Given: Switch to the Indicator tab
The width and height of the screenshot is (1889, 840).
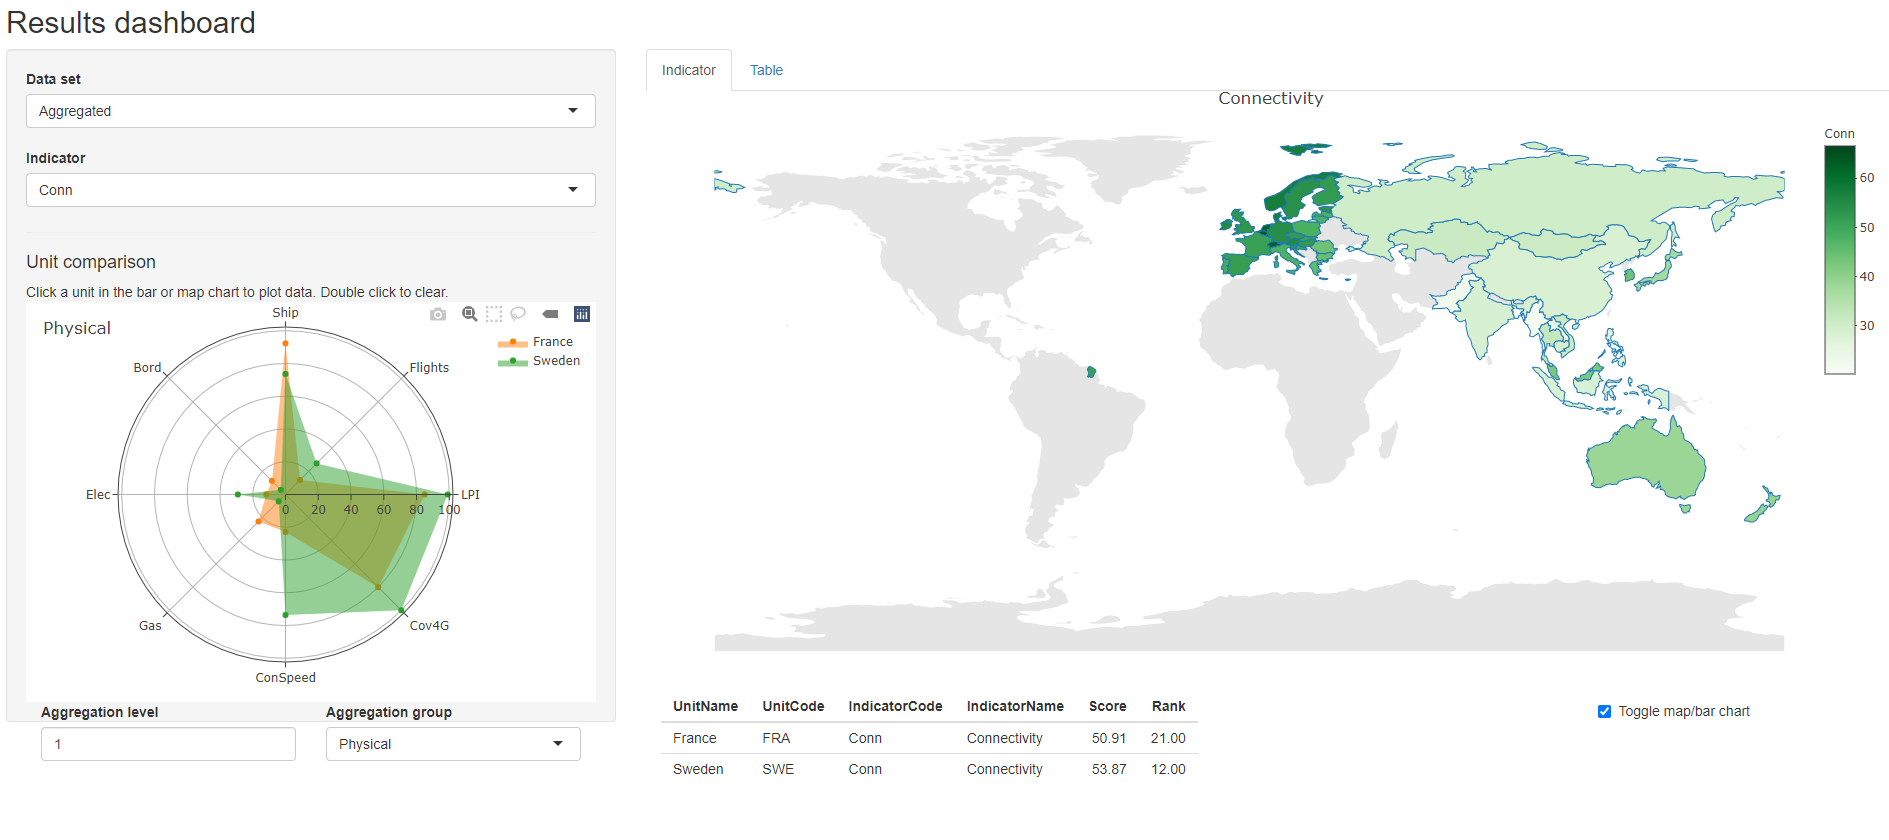Looking at the screenshot, I should point(689,70).
